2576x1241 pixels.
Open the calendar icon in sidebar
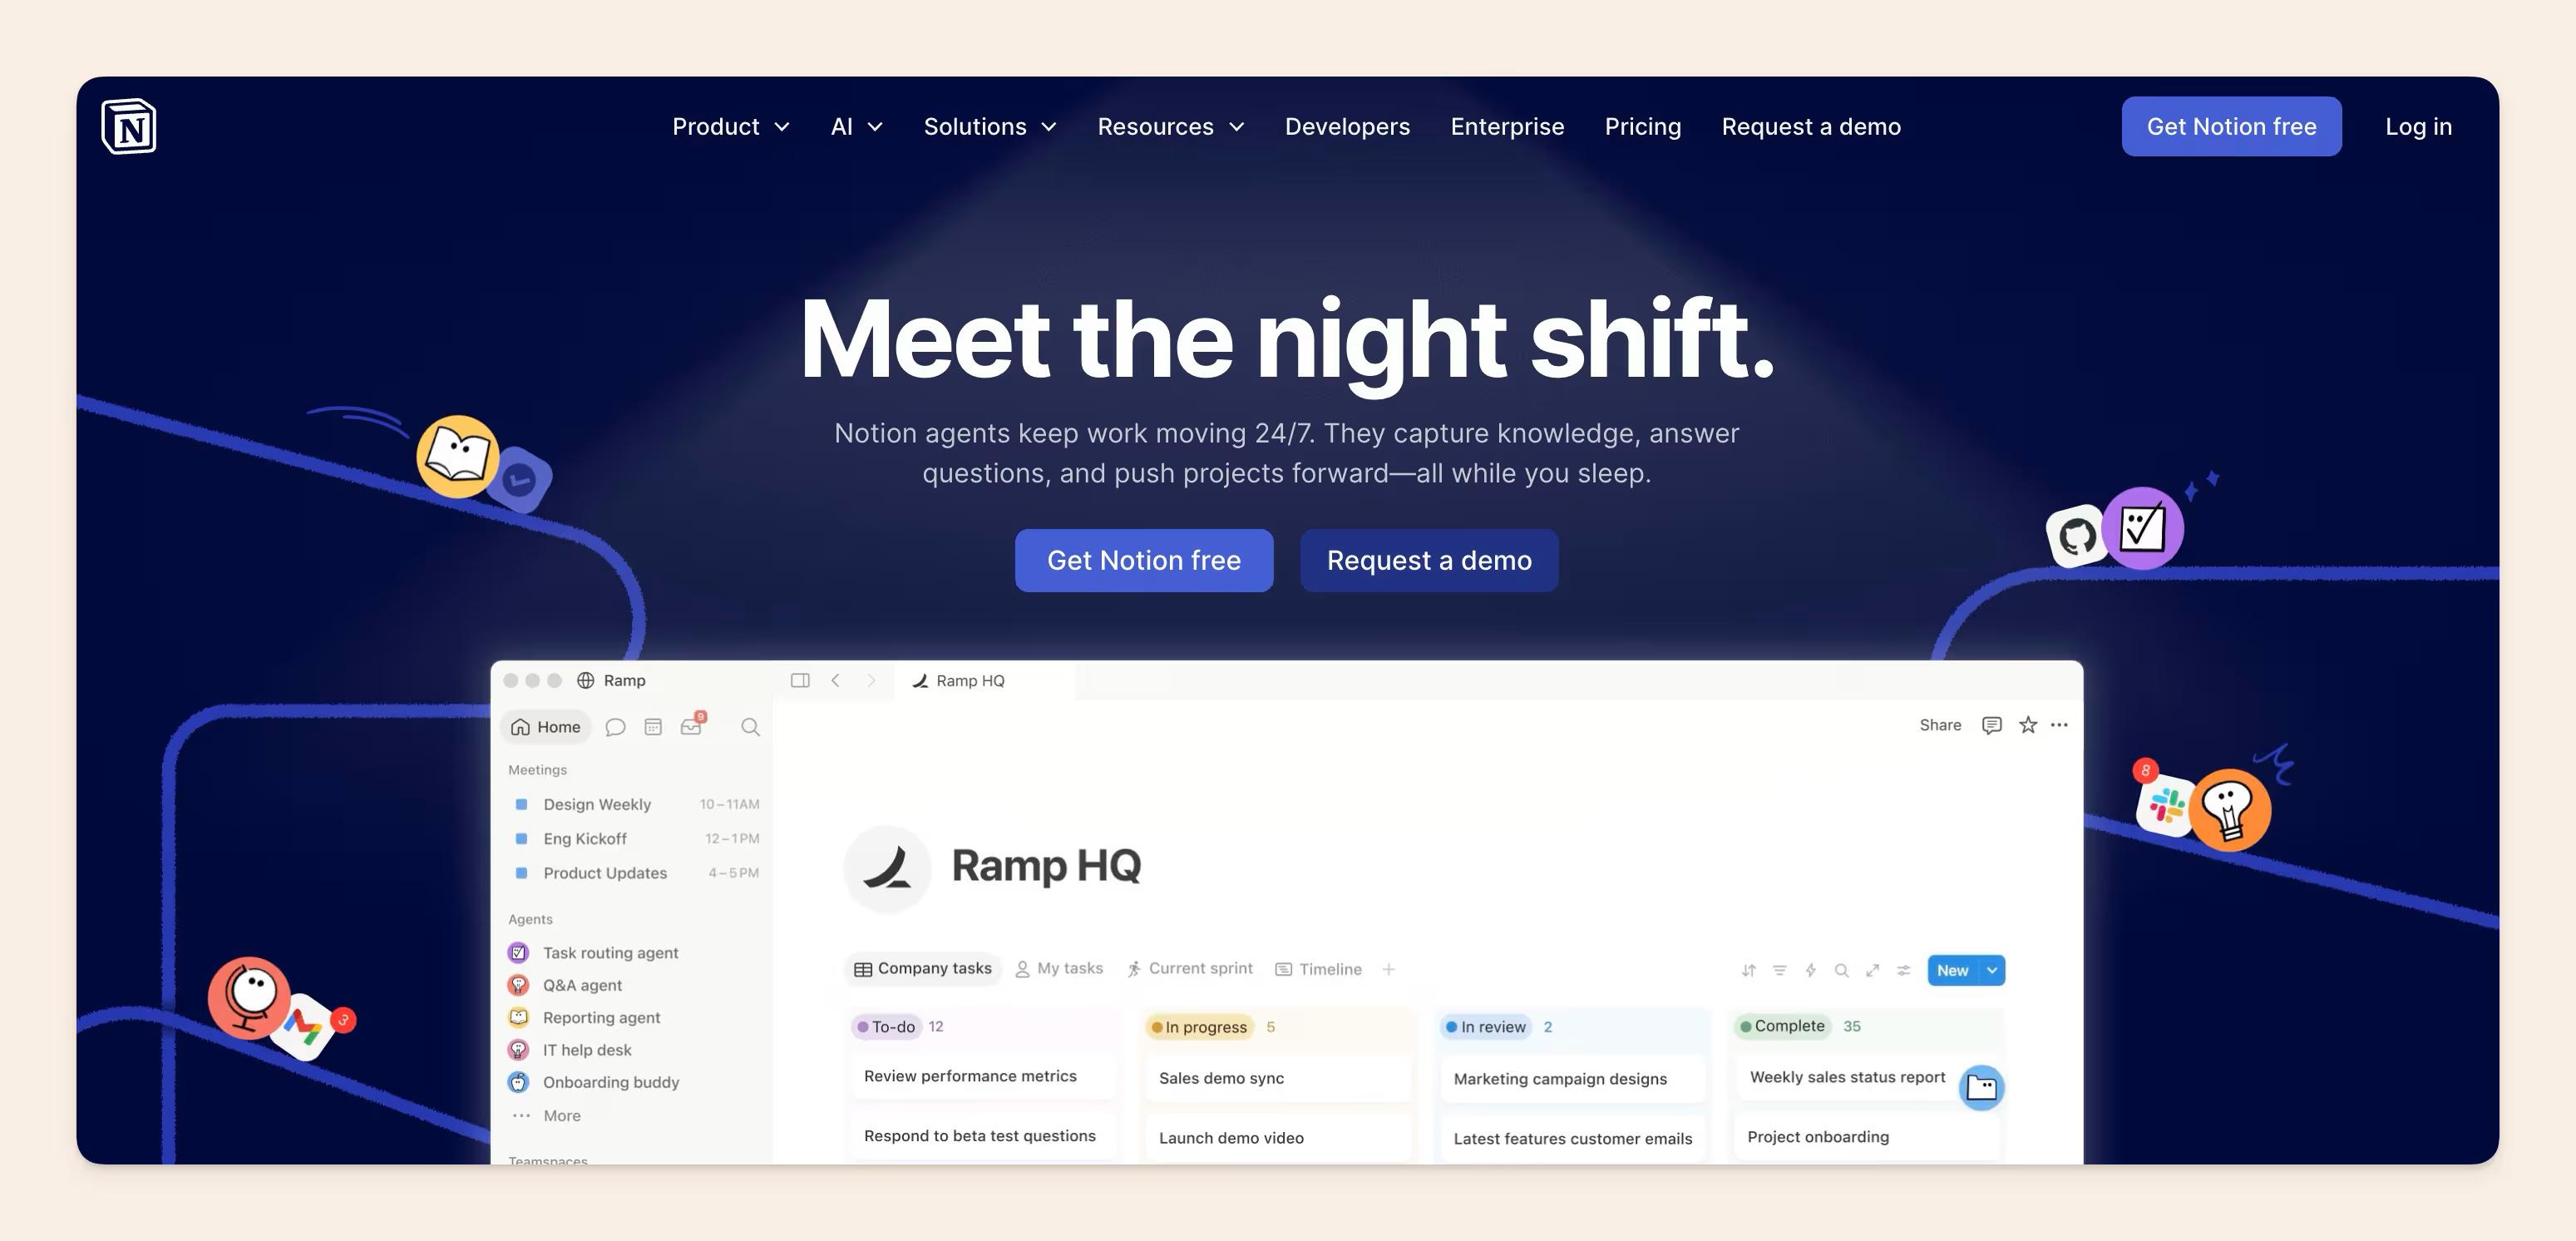point(653,727)
